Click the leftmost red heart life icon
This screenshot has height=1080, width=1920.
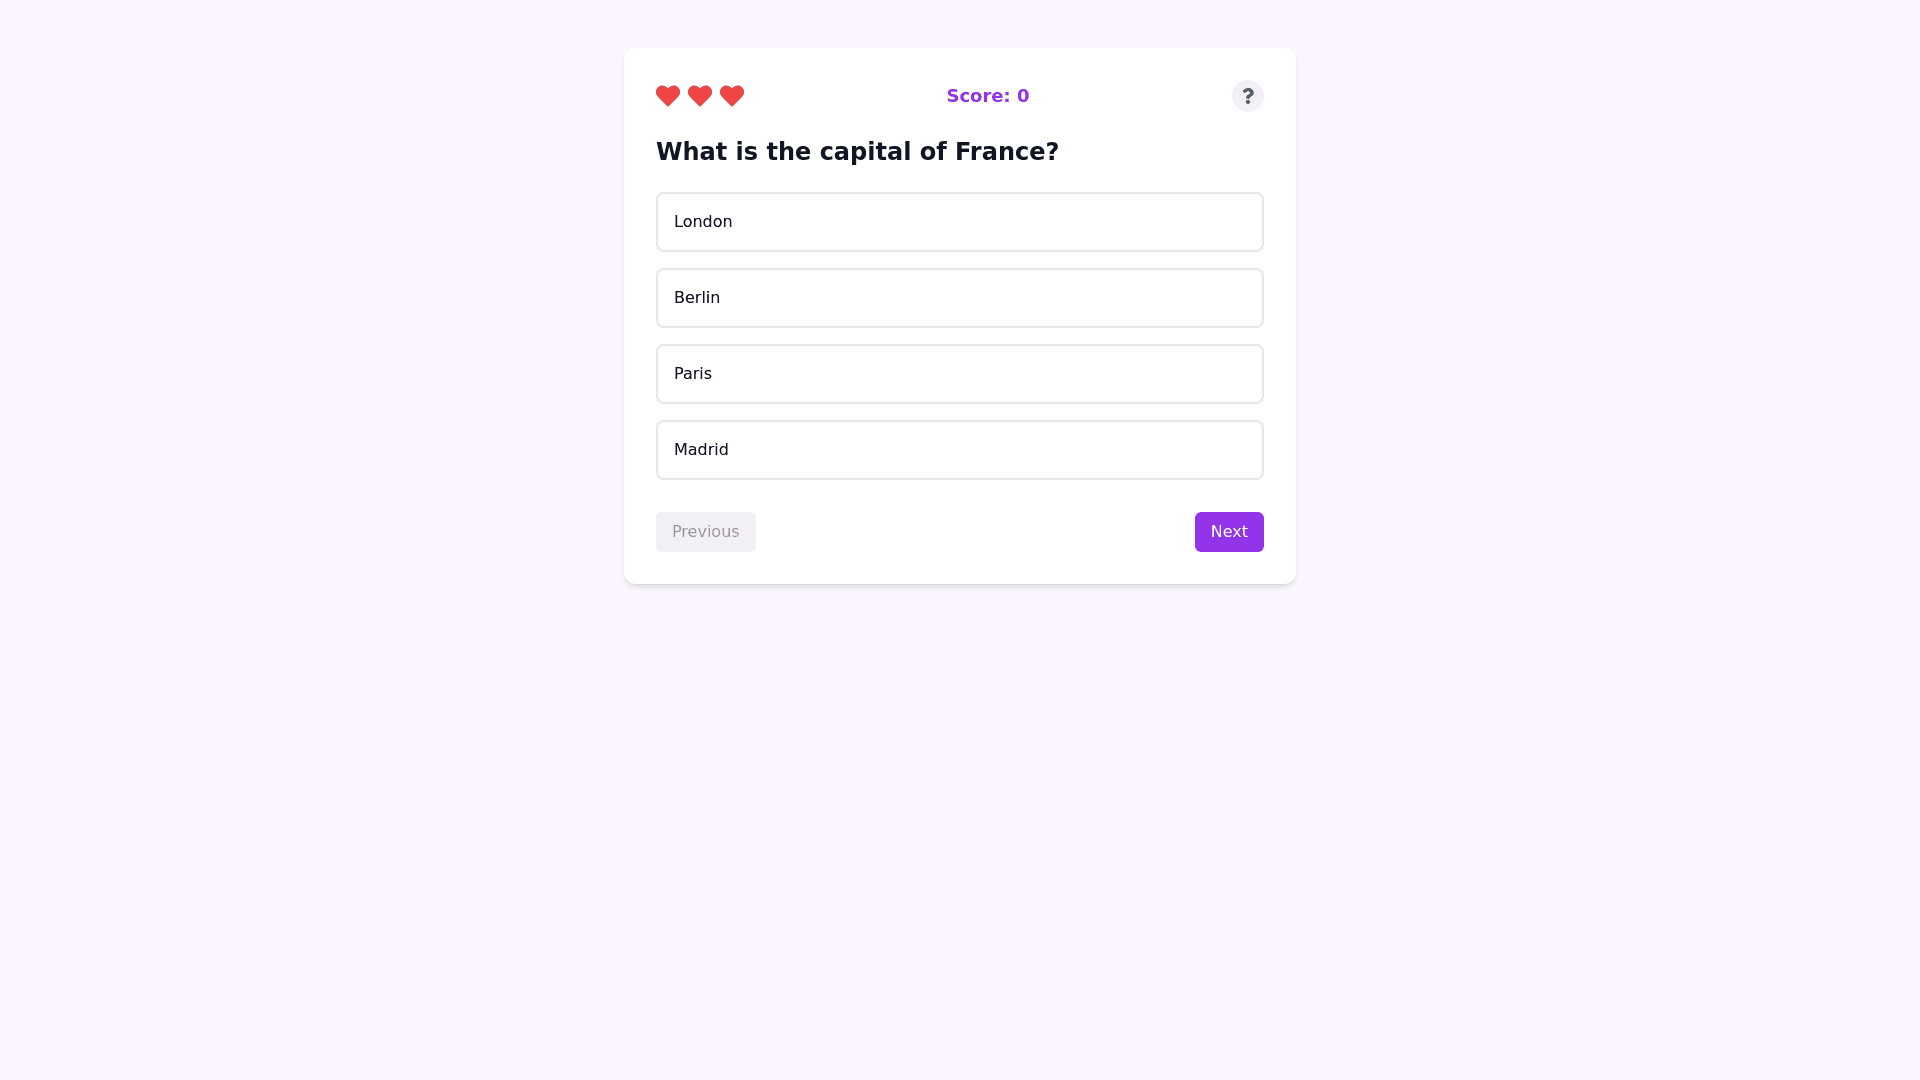(668, 96)
